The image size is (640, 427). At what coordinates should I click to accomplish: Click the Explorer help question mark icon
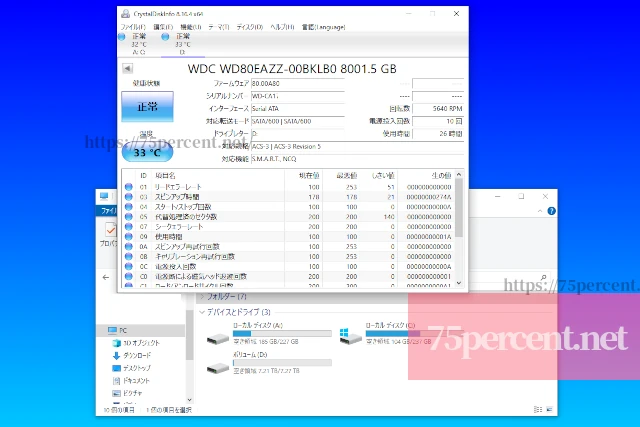tap(551, 211)
